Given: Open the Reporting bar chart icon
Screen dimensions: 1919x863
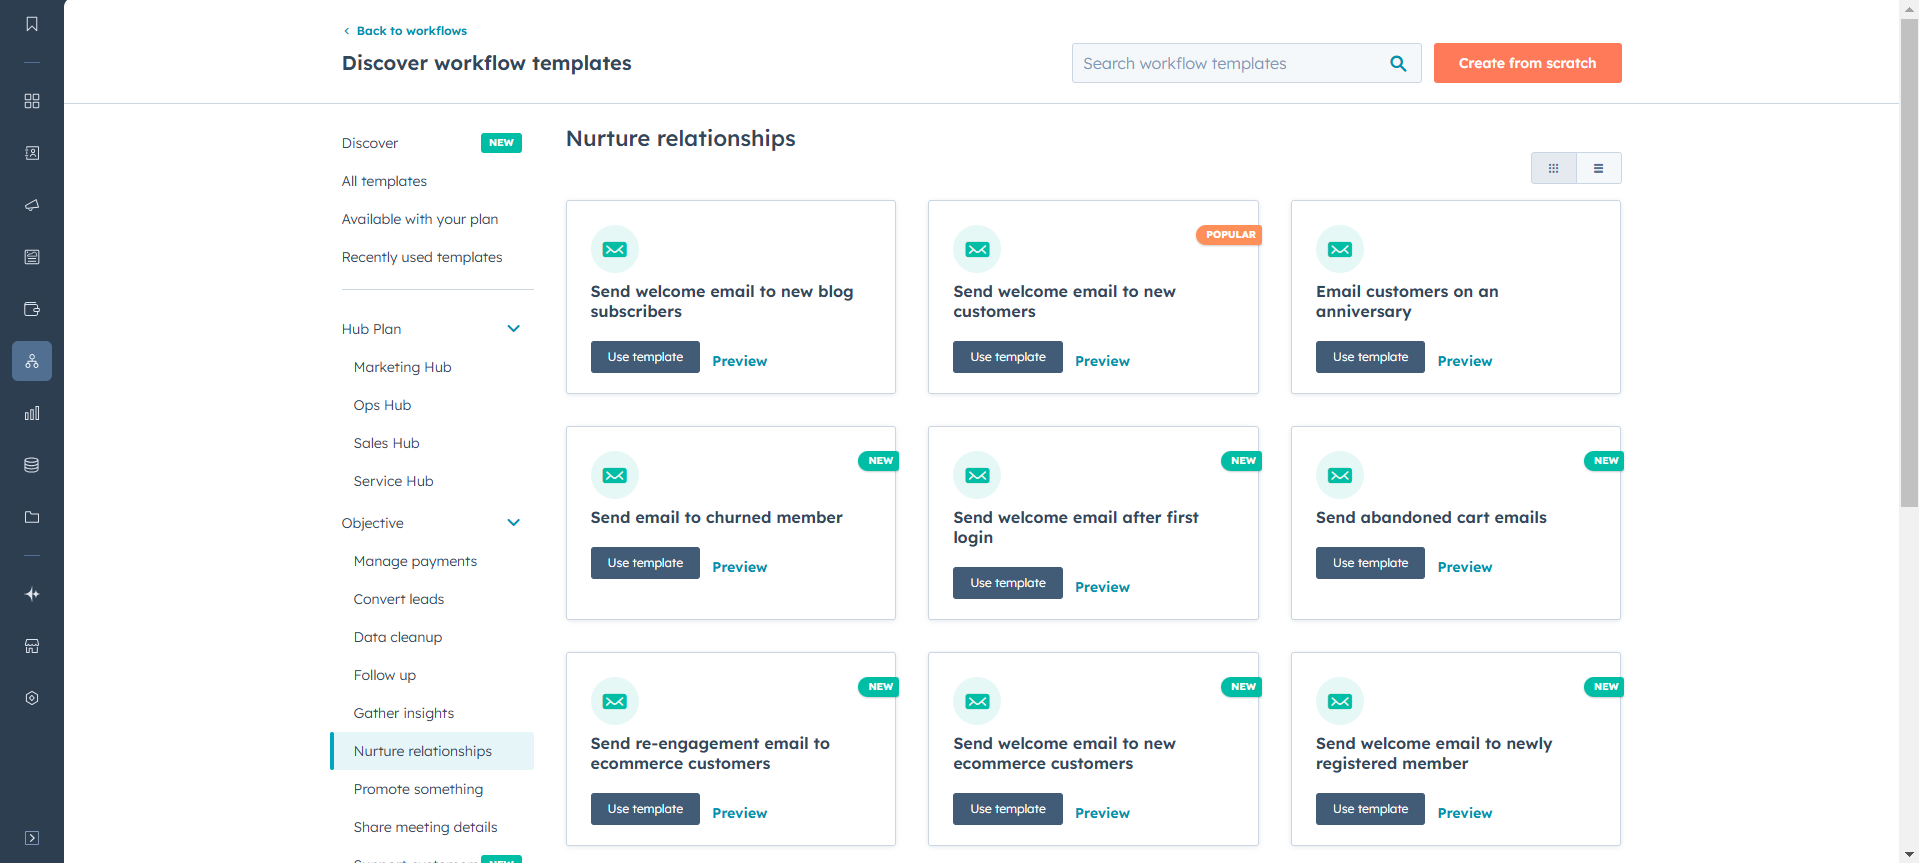Looking at the screenshot, I should tap(32, 413).
